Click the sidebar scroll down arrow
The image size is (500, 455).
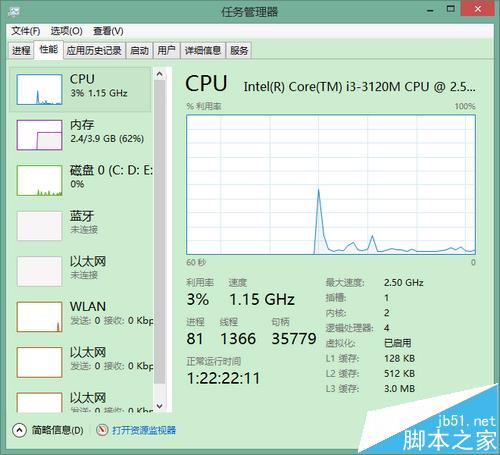click(160, 406)
